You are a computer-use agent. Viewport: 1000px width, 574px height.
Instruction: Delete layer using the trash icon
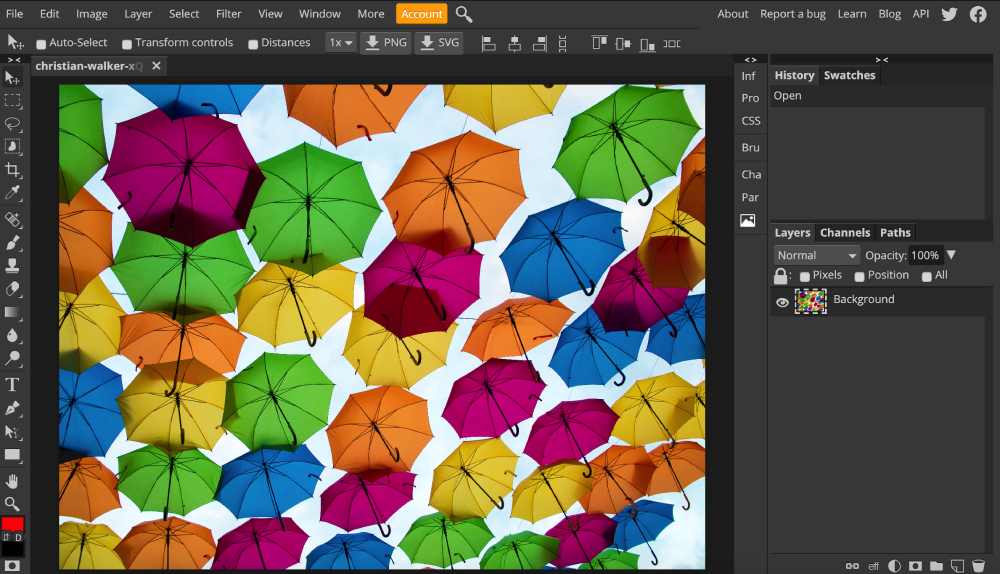click(978, 566)
